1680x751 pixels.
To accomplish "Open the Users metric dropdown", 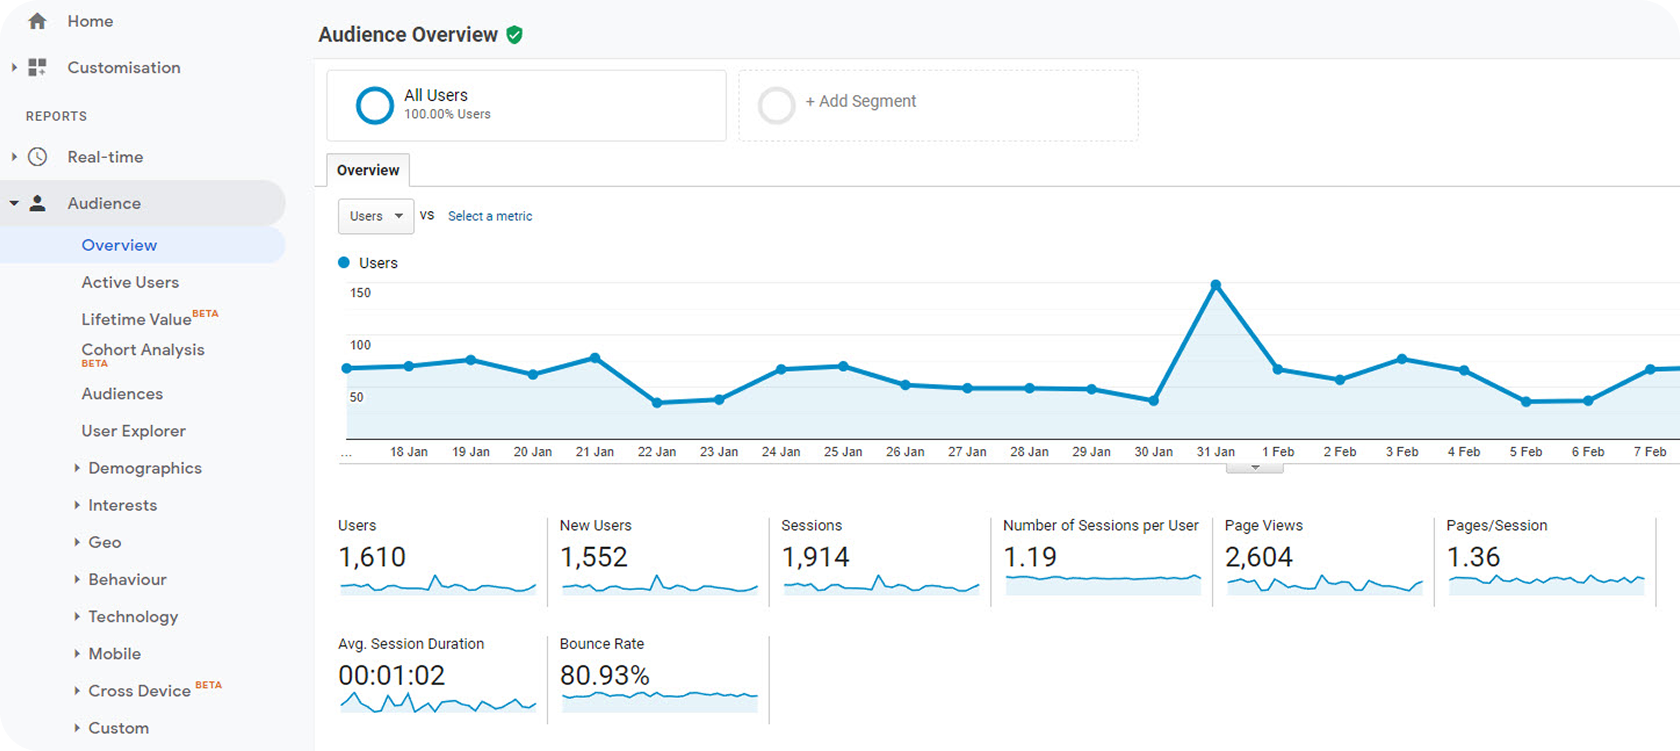I will point(376,216).
